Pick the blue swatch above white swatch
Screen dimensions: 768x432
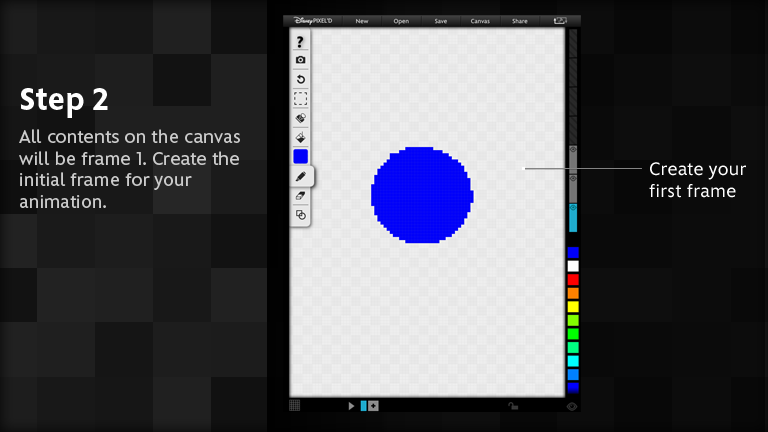(573, 252)
